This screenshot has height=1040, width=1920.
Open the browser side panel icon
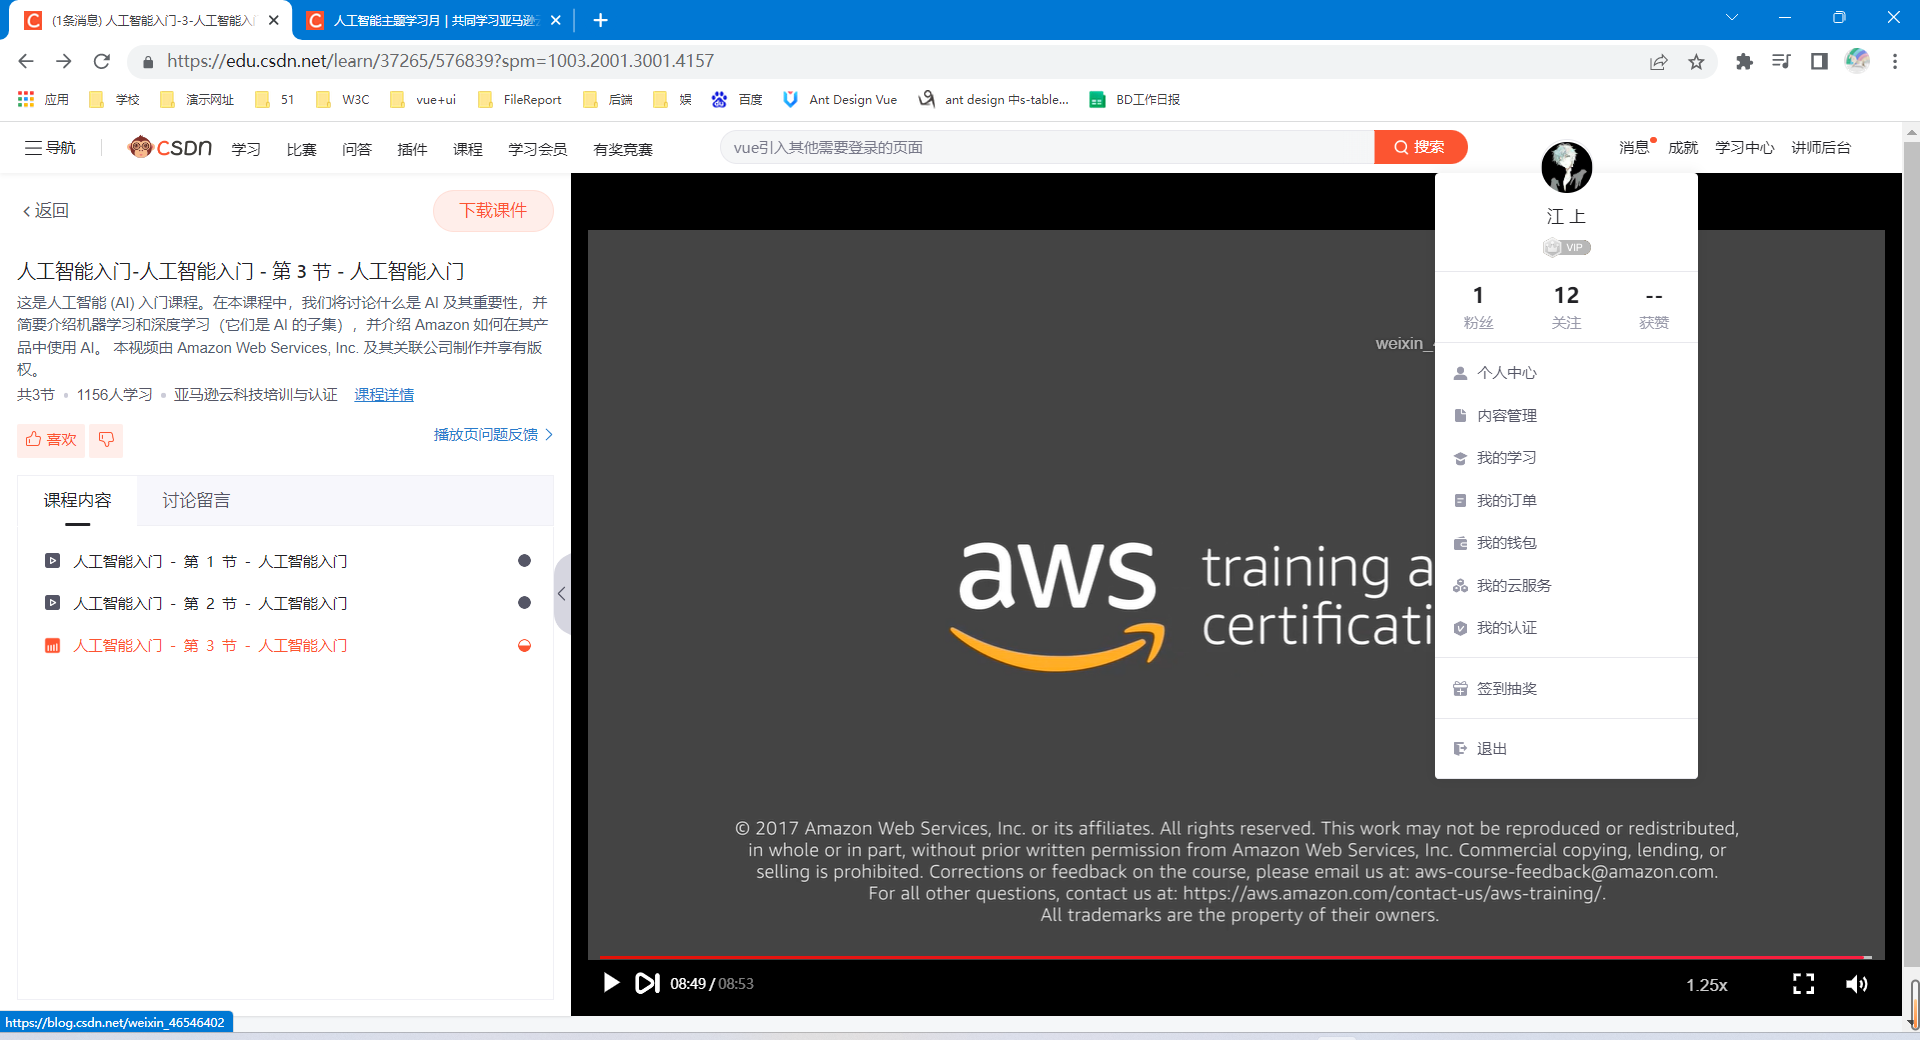(x=1819, y=62)
